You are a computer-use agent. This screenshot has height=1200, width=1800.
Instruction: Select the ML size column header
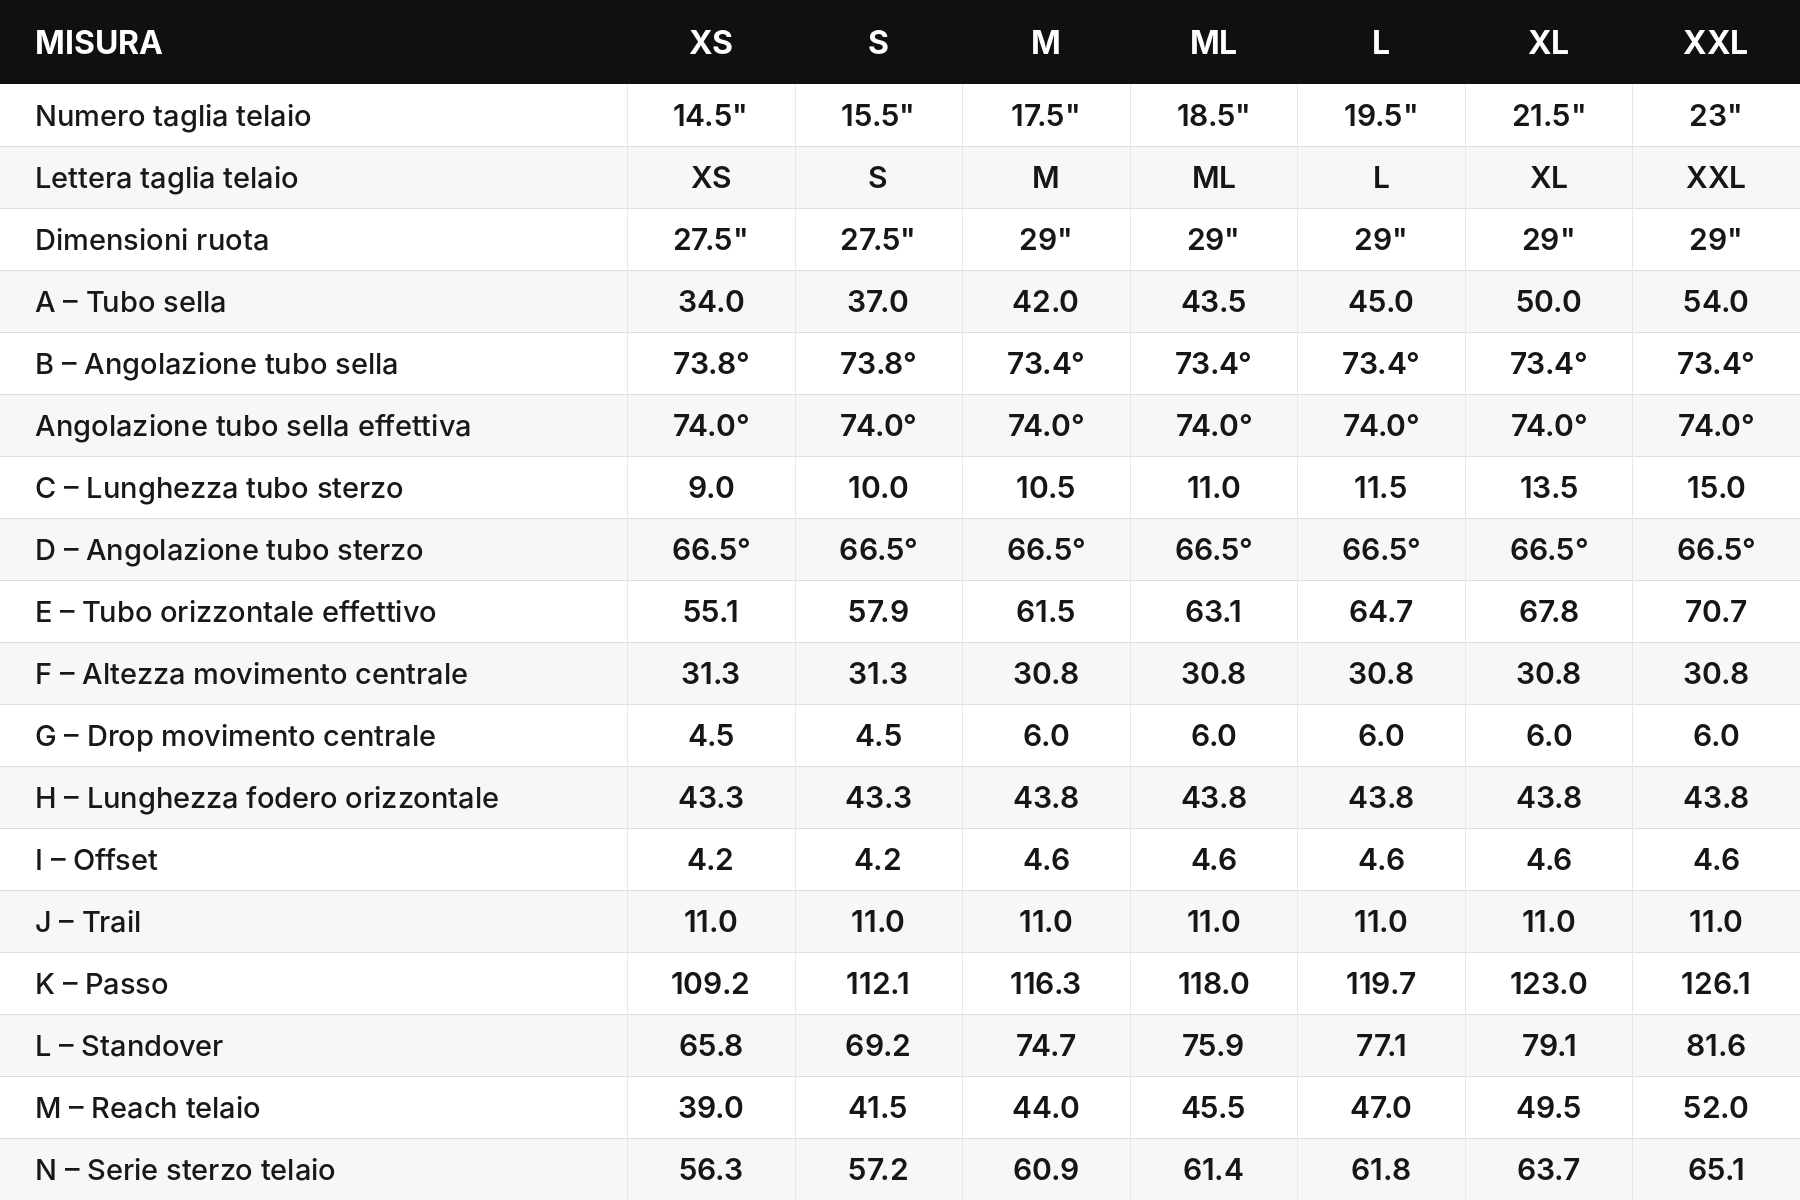coord(1213,42)
